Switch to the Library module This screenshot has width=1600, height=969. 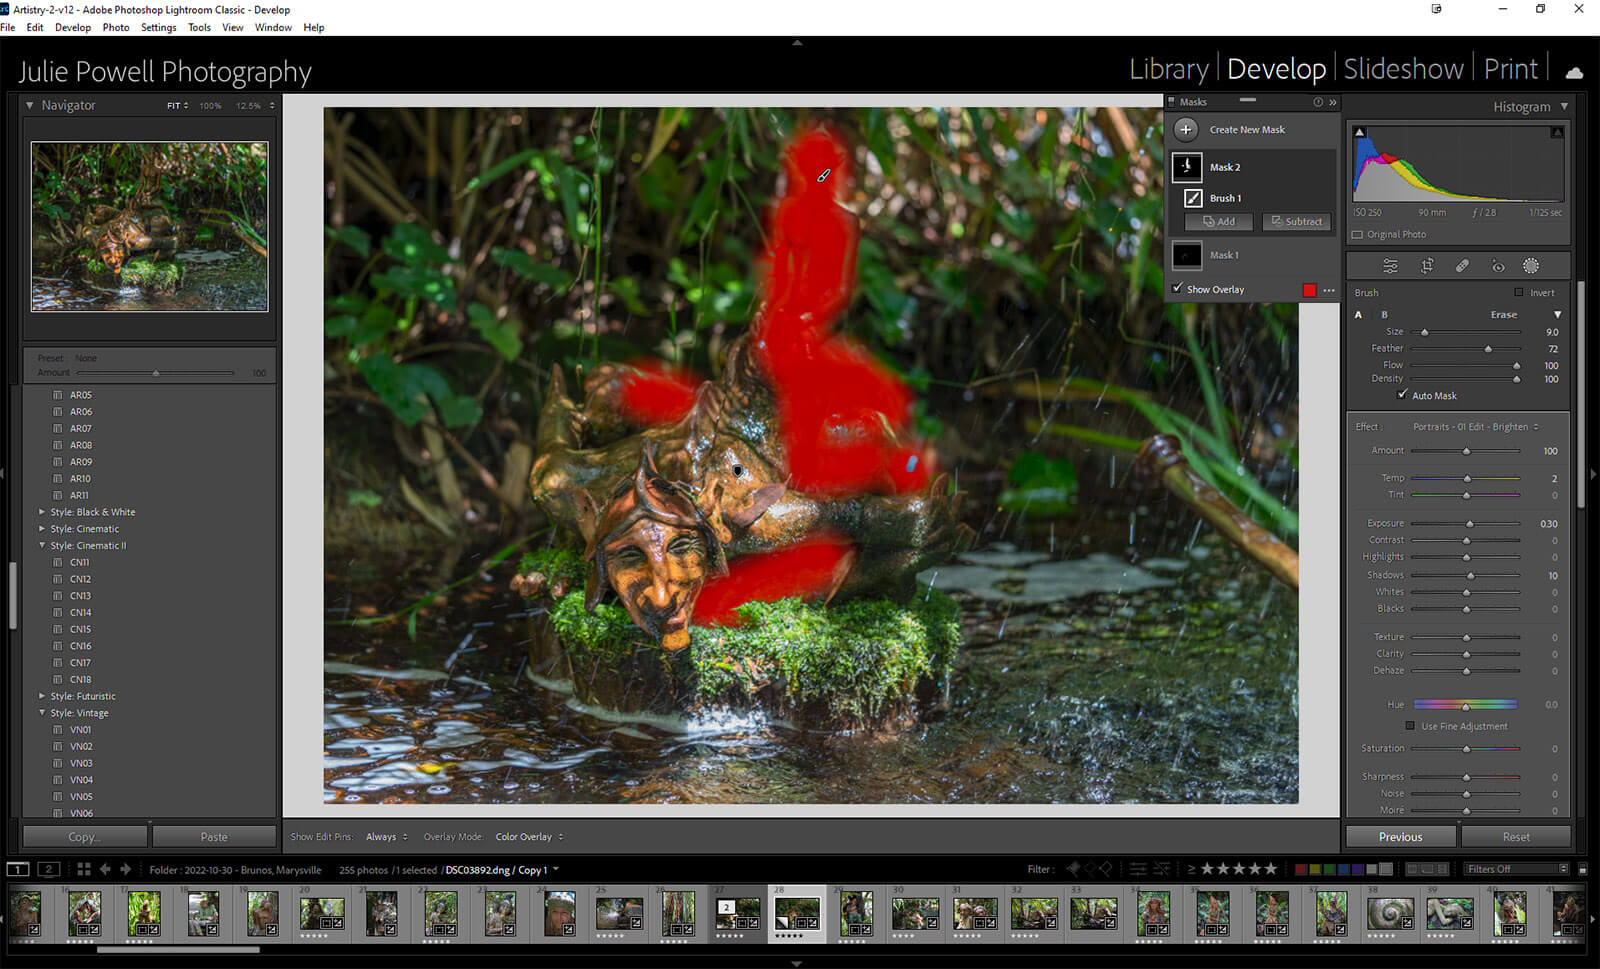[x=1168, y=69]
